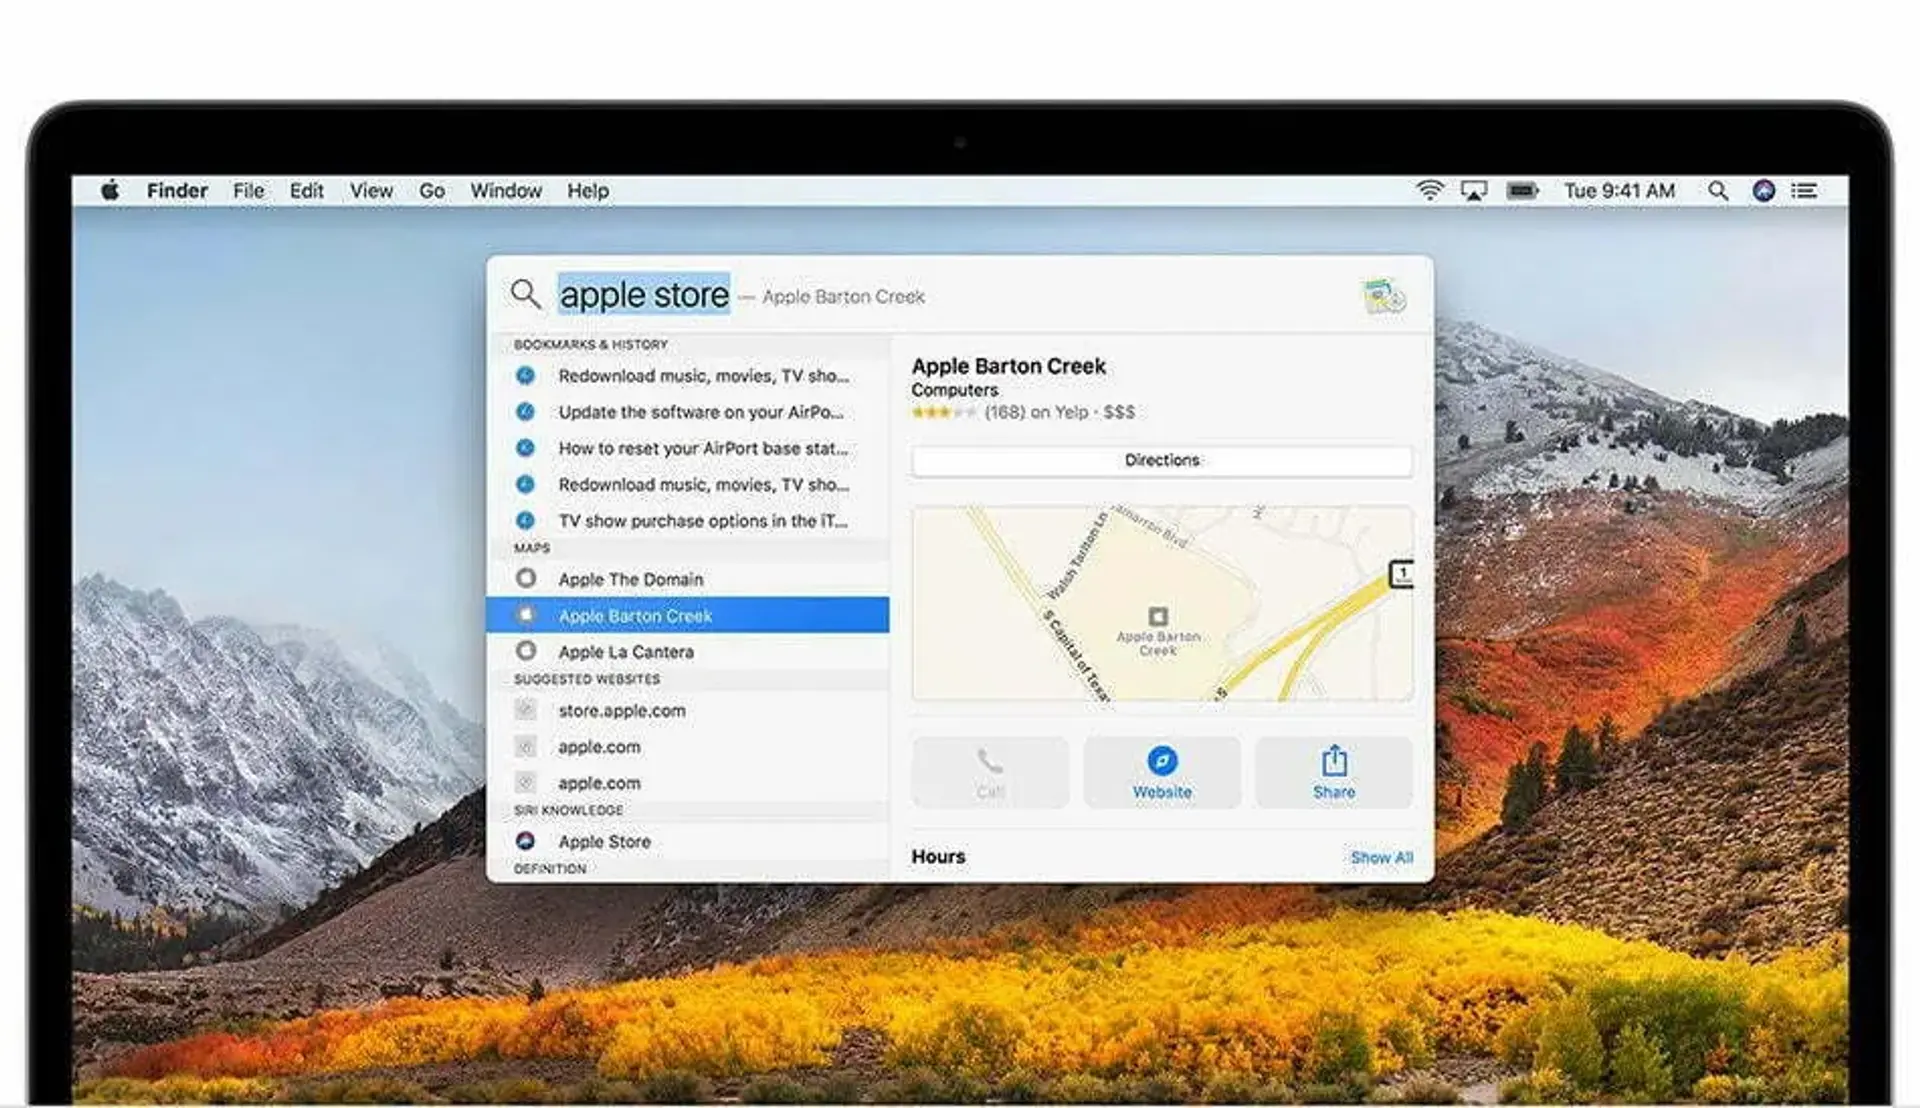Select Apple La Cantera maps result
Image resolution: width=1920 pixels, height=1108 pixels.
point(688,651)
